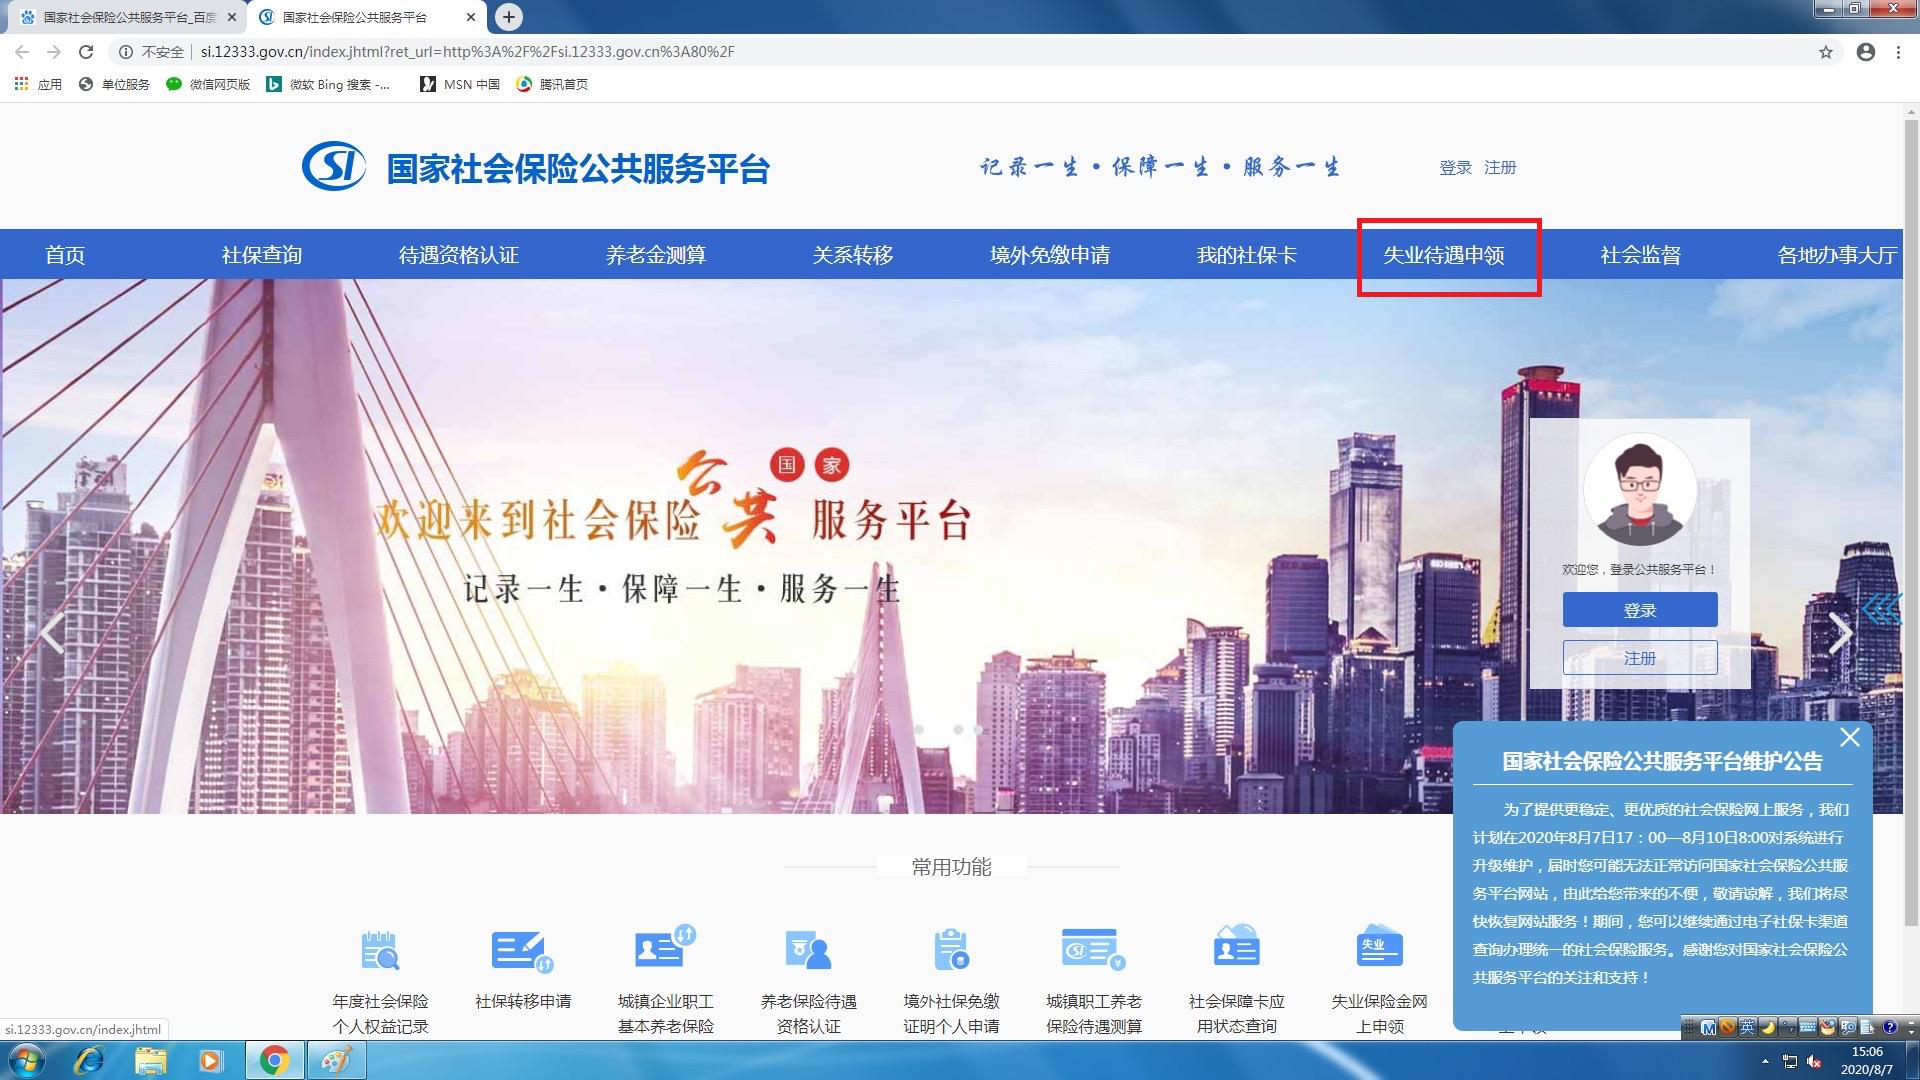Launch Internet Explorer from taskbar

click(x=89, y=1060)
